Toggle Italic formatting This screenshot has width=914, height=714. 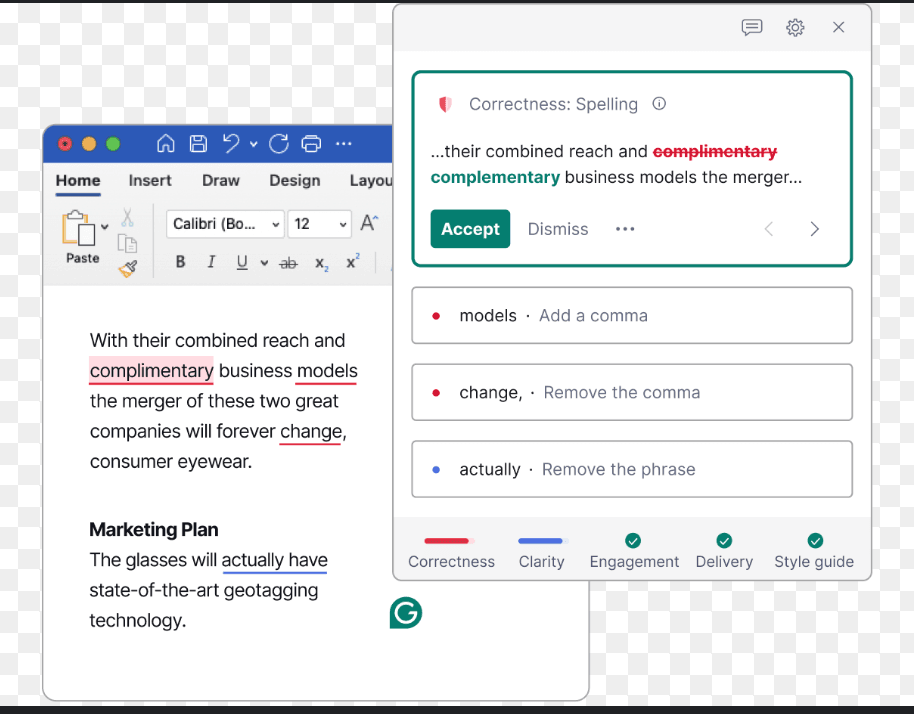point(210,262)
